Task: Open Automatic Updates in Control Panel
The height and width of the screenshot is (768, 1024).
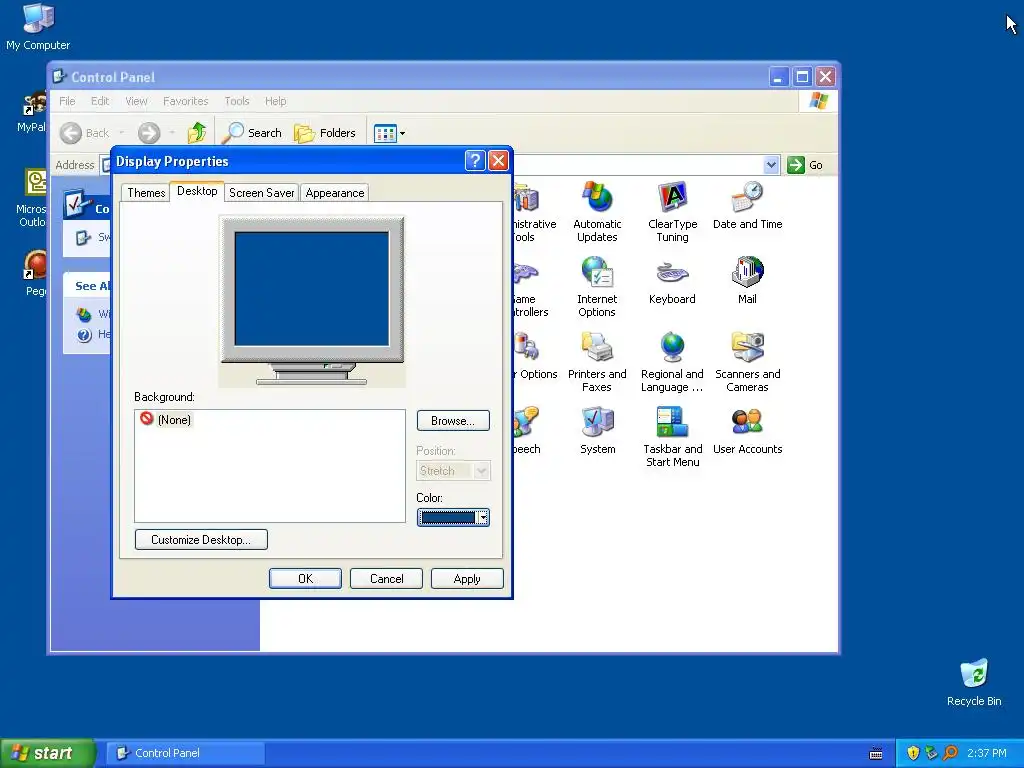Action: click(597, 212)
